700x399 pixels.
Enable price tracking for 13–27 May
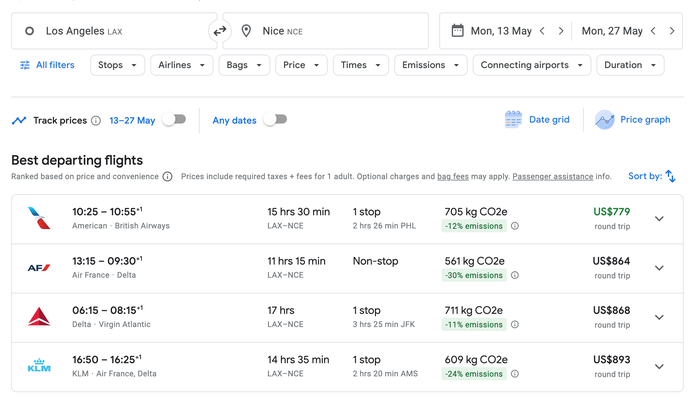(174, 120)
